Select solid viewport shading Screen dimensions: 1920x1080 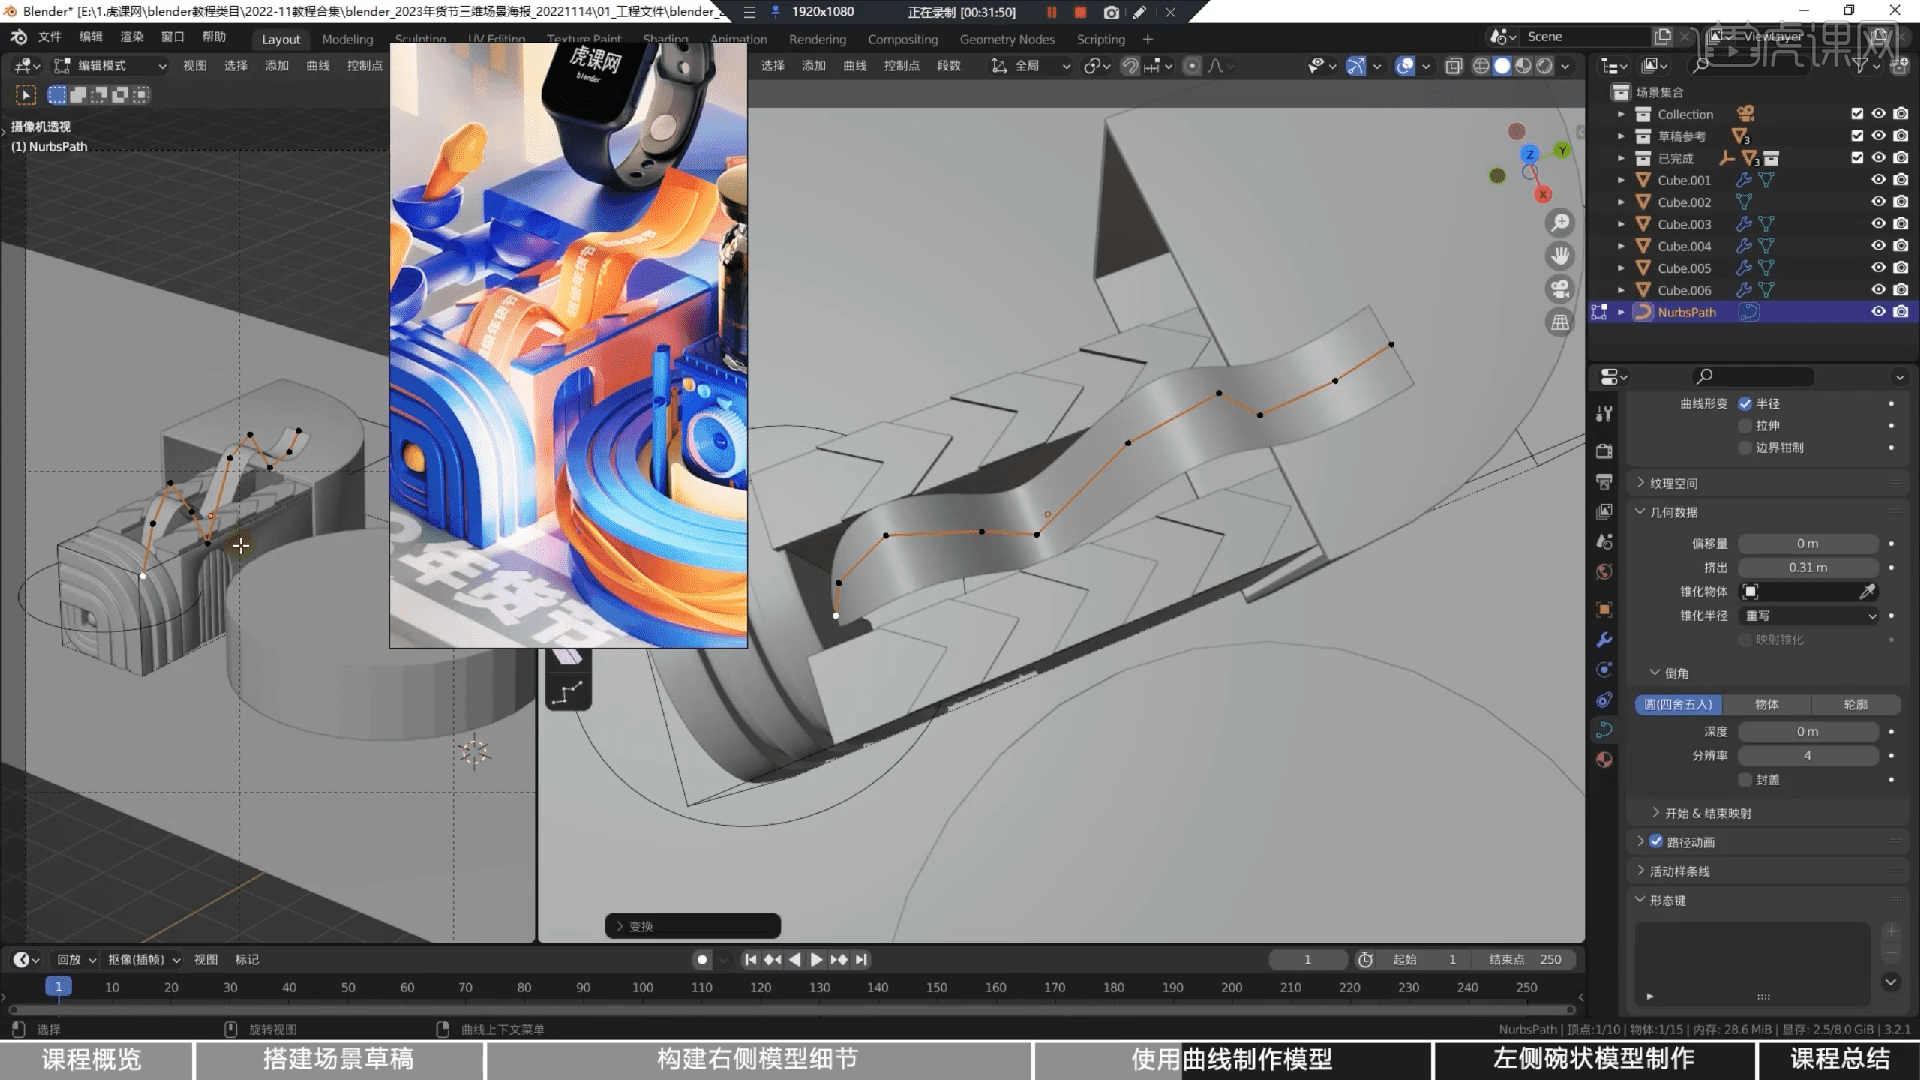coord(1502,66)
